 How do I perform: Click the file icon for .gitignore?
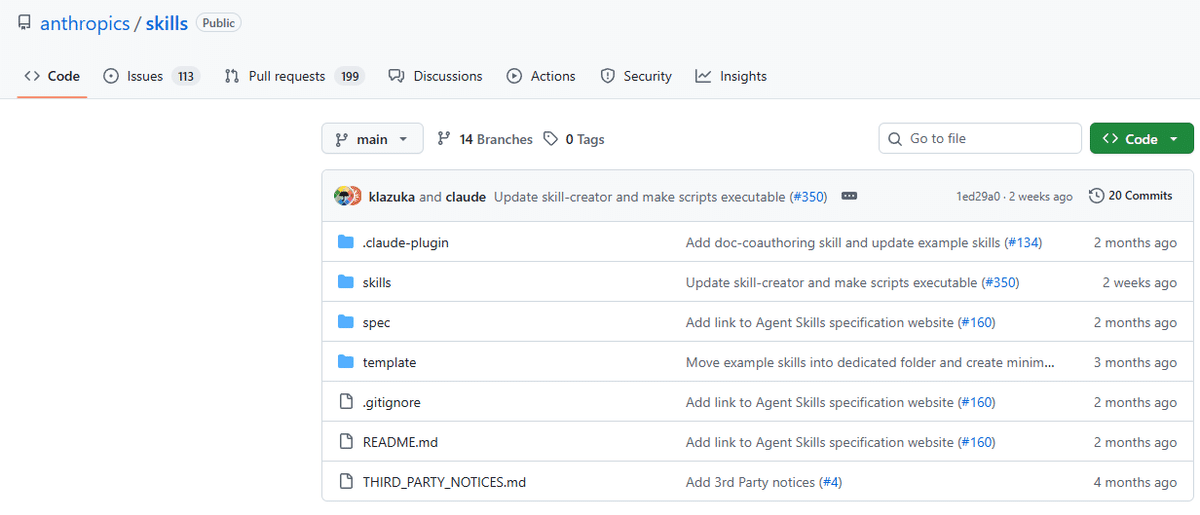tap(346, 402)
